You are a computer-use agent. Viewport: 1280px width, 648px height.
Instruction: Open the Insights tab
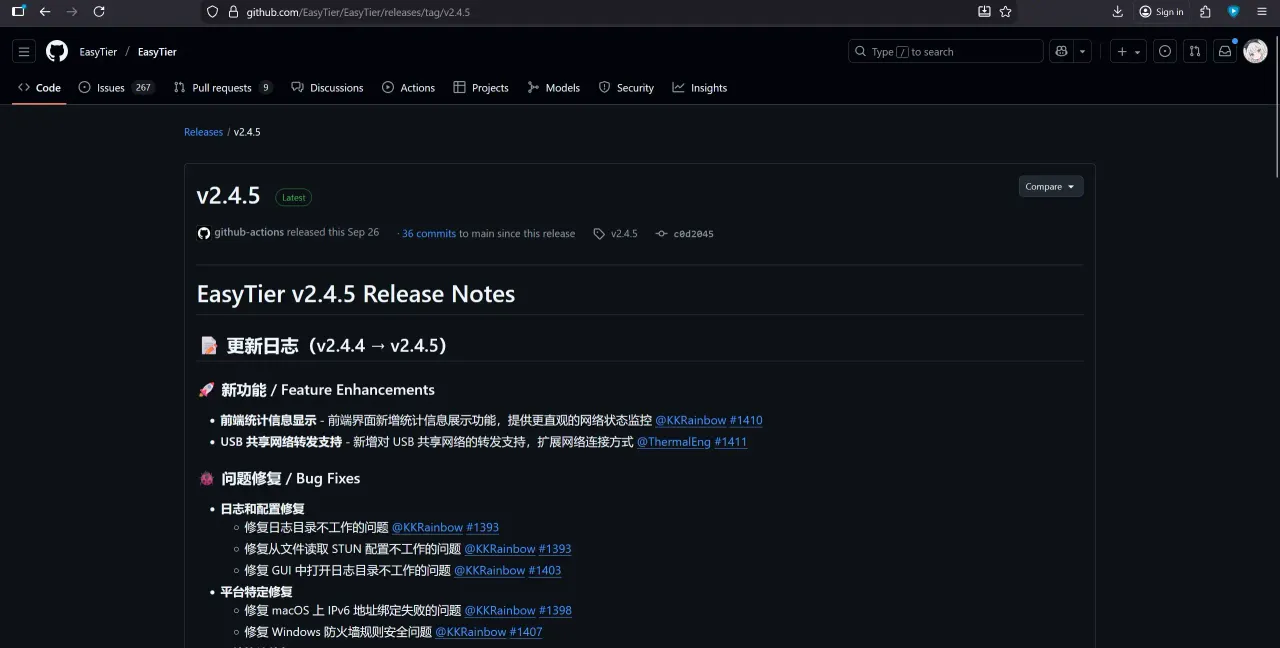[700, 88]
